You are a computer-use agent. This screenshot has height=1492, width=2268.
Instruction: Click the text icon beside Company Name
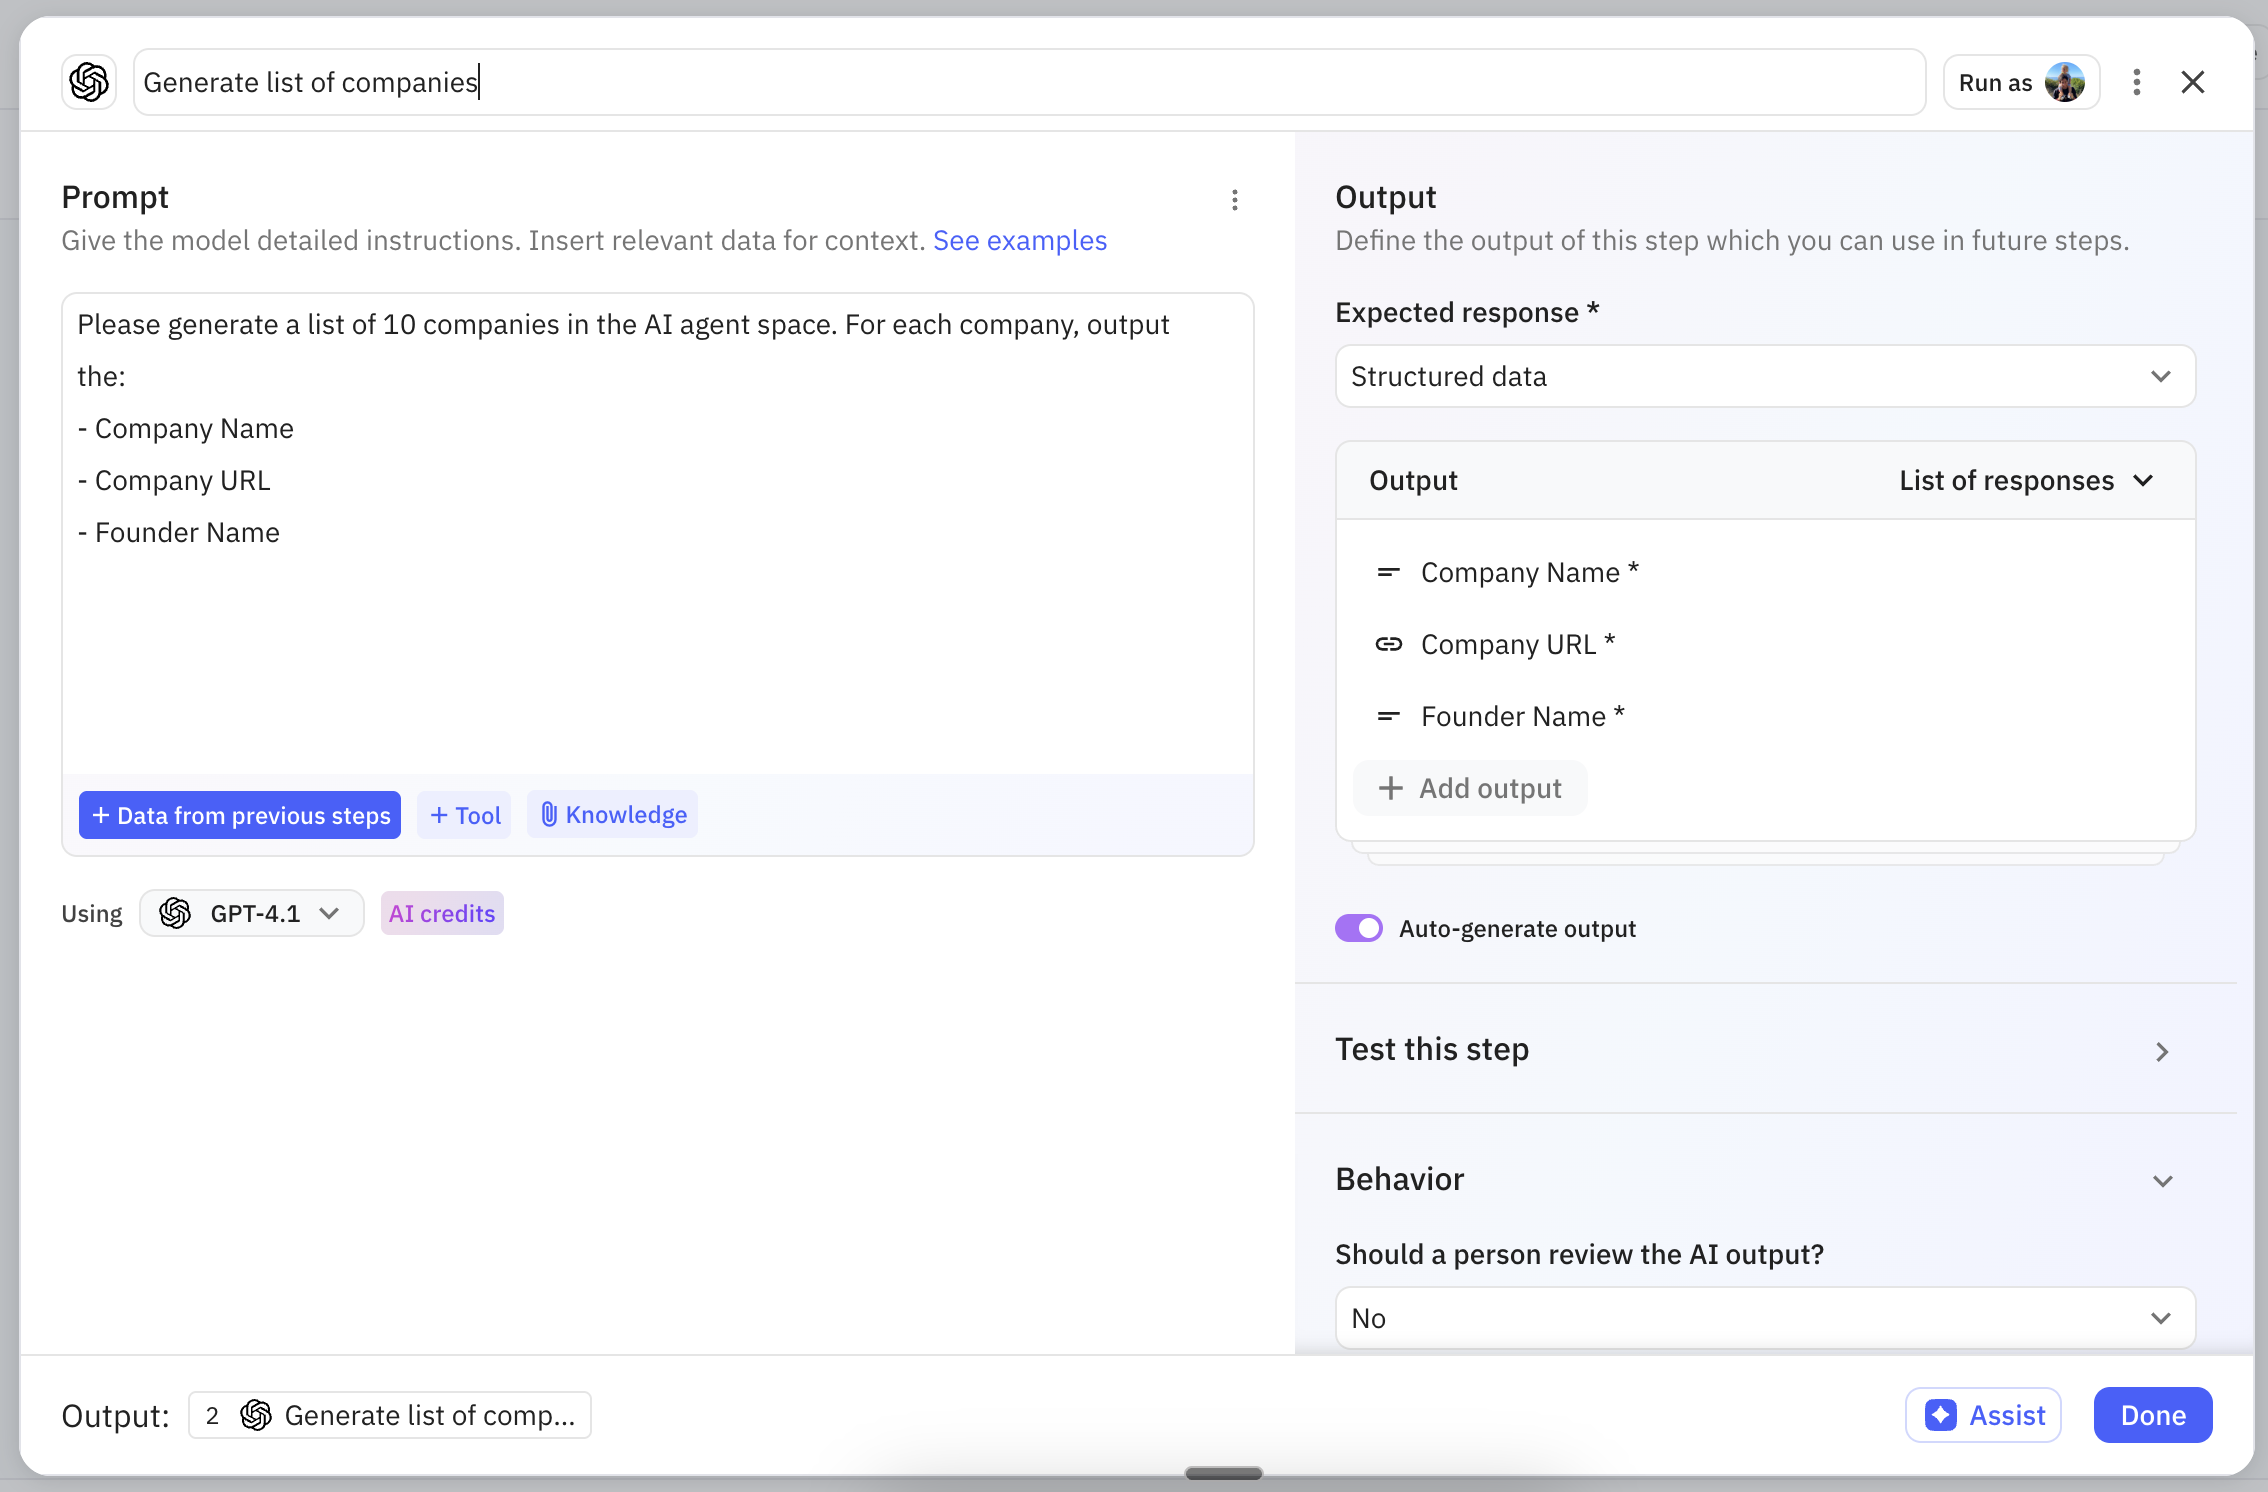pyautogui.click(x=1388, y=572)
